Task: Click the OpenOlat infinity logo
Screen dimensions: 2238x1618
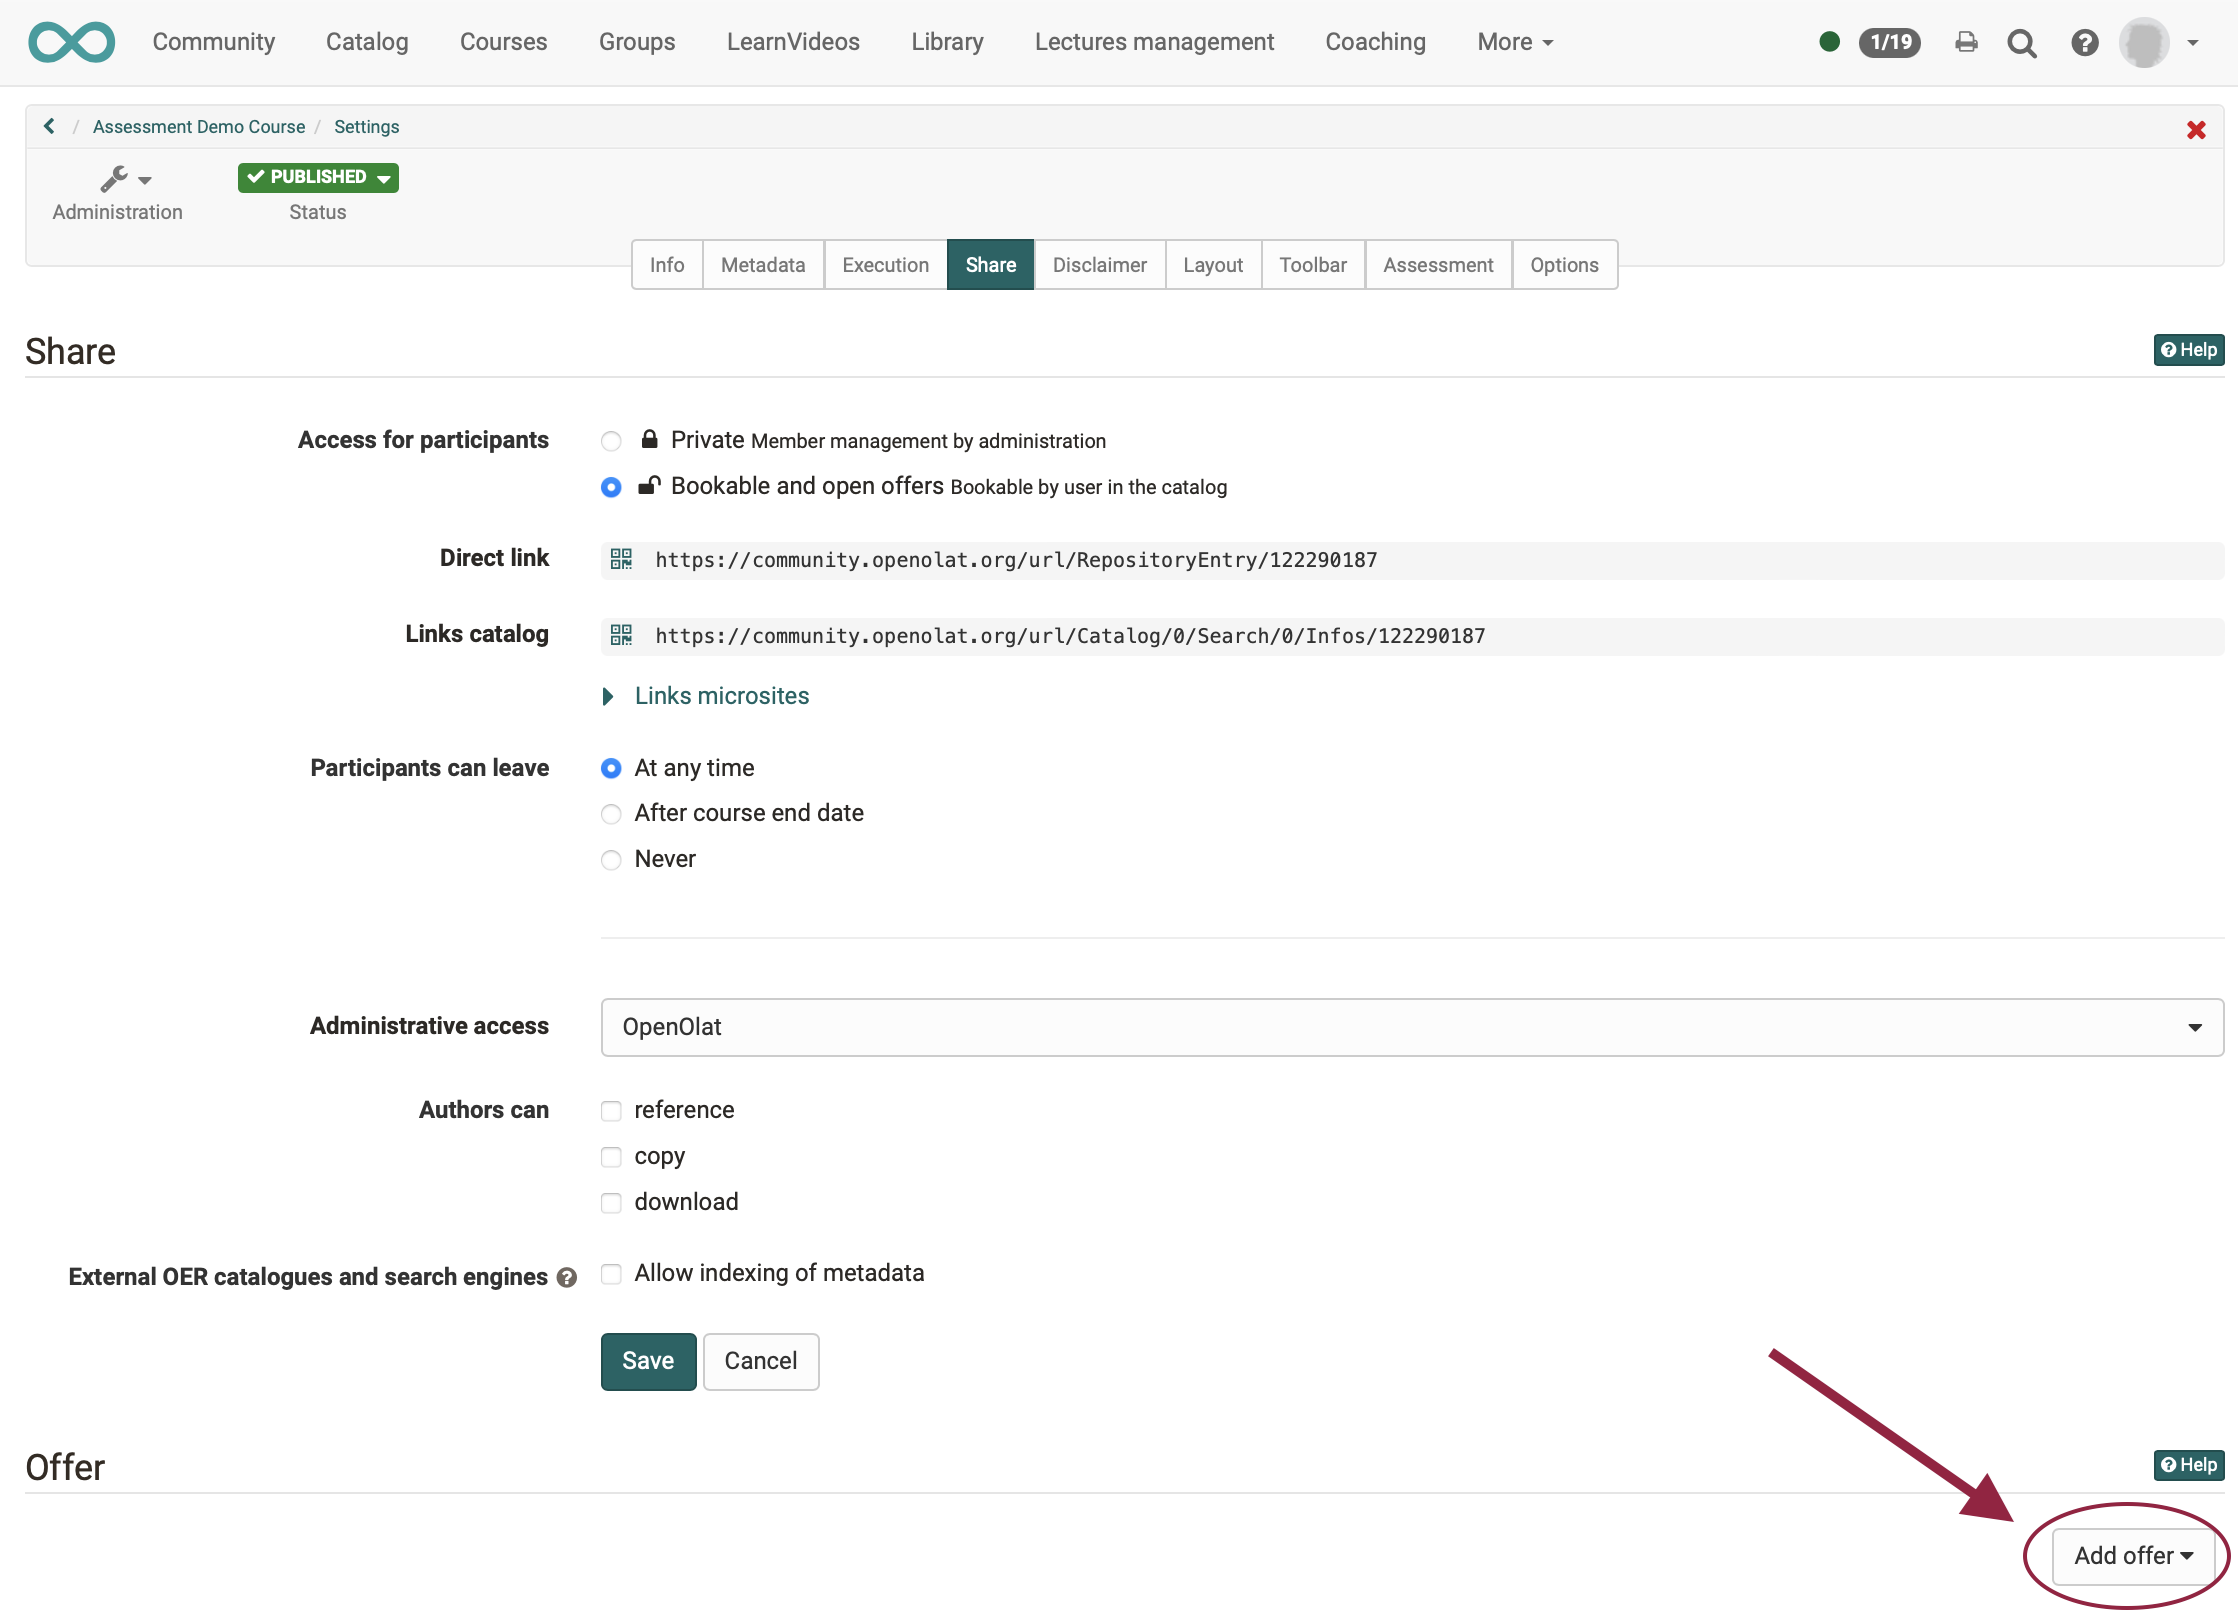Action: [x=71, y=42]
